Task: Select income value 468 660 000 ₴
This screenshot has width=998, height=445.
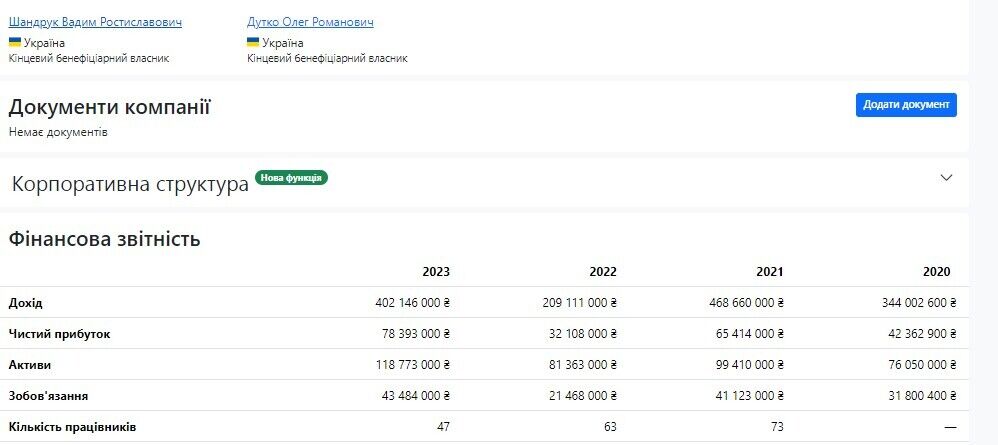Action: click(747, 303)
